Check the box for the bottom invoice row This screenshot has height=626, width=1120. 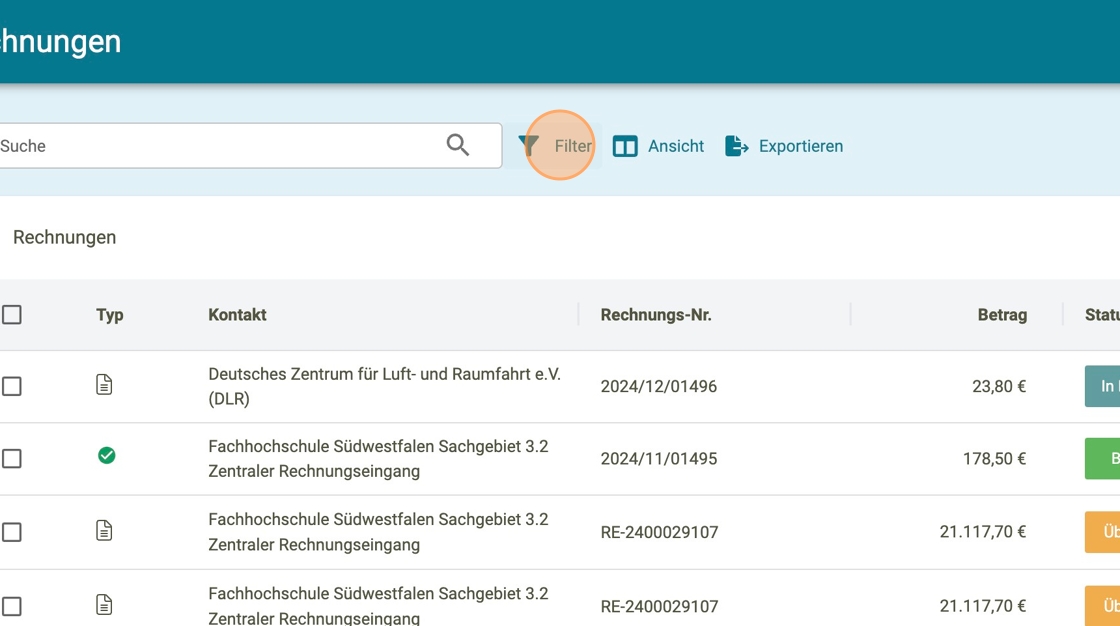pyautogui.click(x=11, y=606)
